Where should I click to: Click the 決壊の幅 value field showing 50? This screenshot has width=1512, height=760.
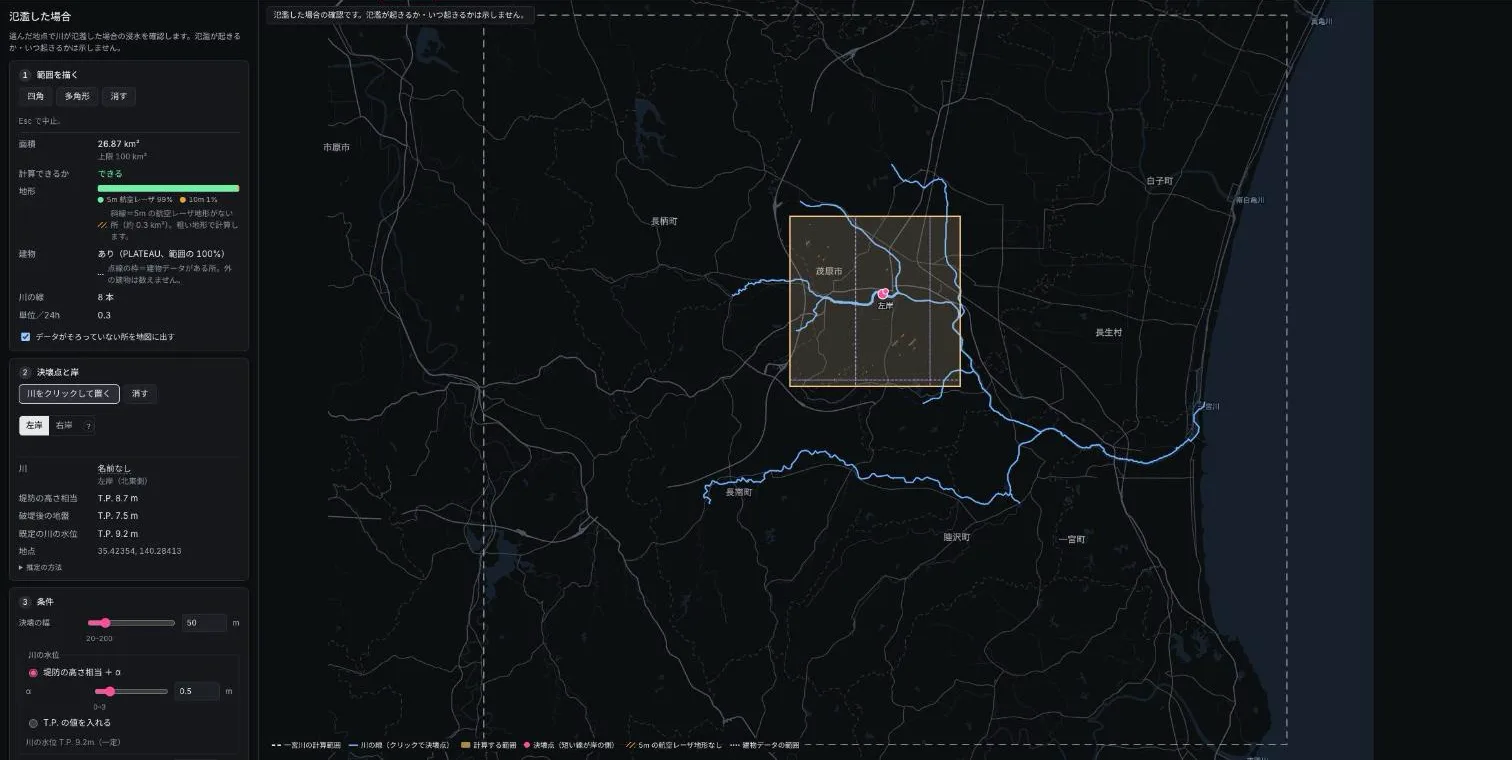204,623
